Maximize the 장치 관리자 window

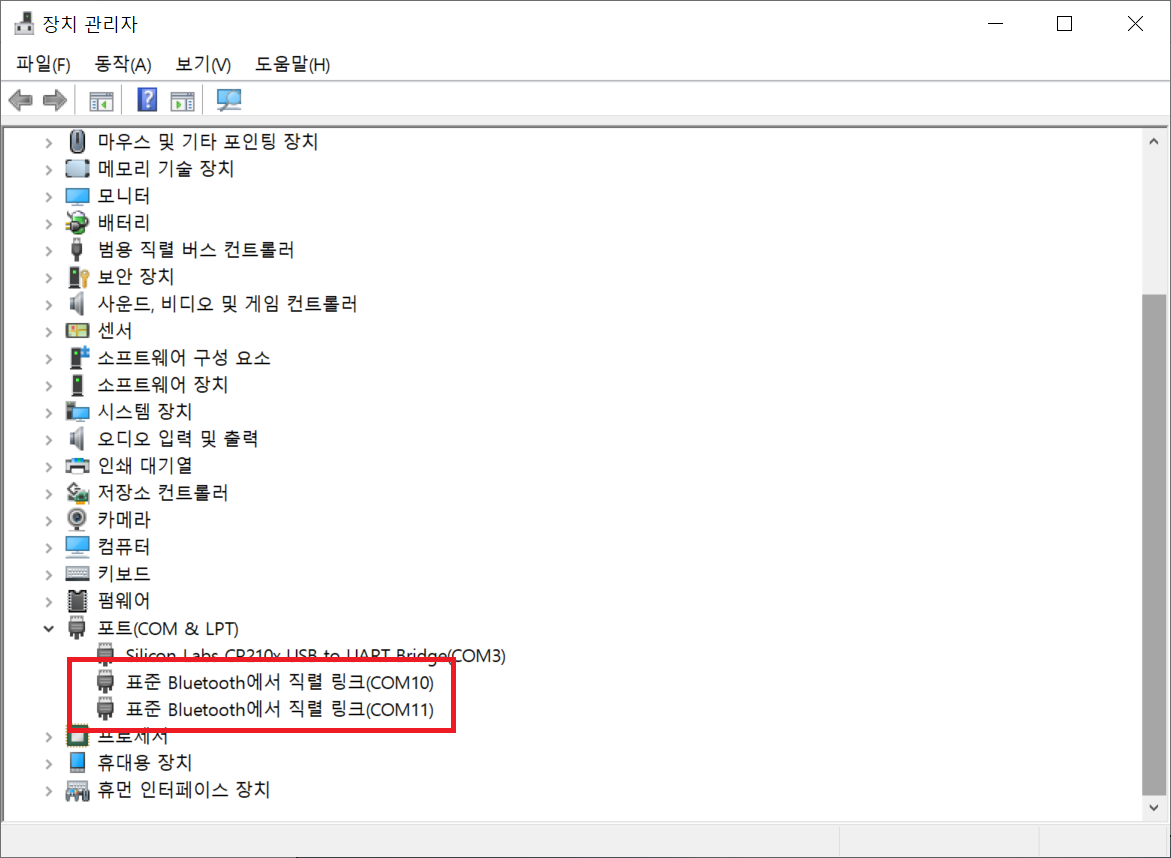click(1064, 24)
